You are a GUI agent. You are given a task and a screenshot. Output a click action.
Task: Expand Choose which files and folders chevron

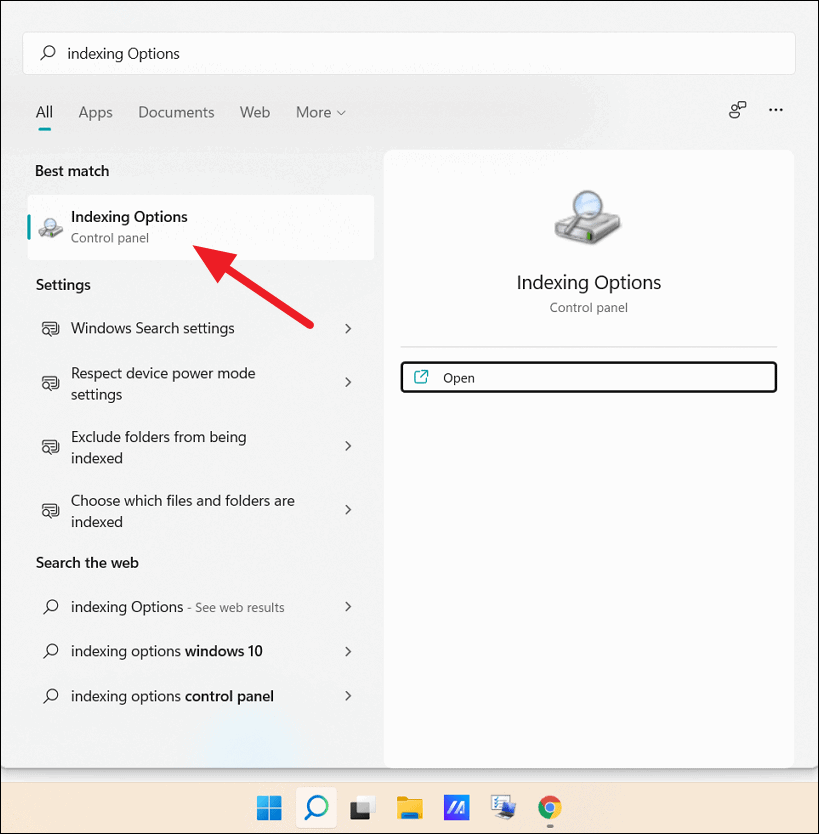(x=348, y=510)
